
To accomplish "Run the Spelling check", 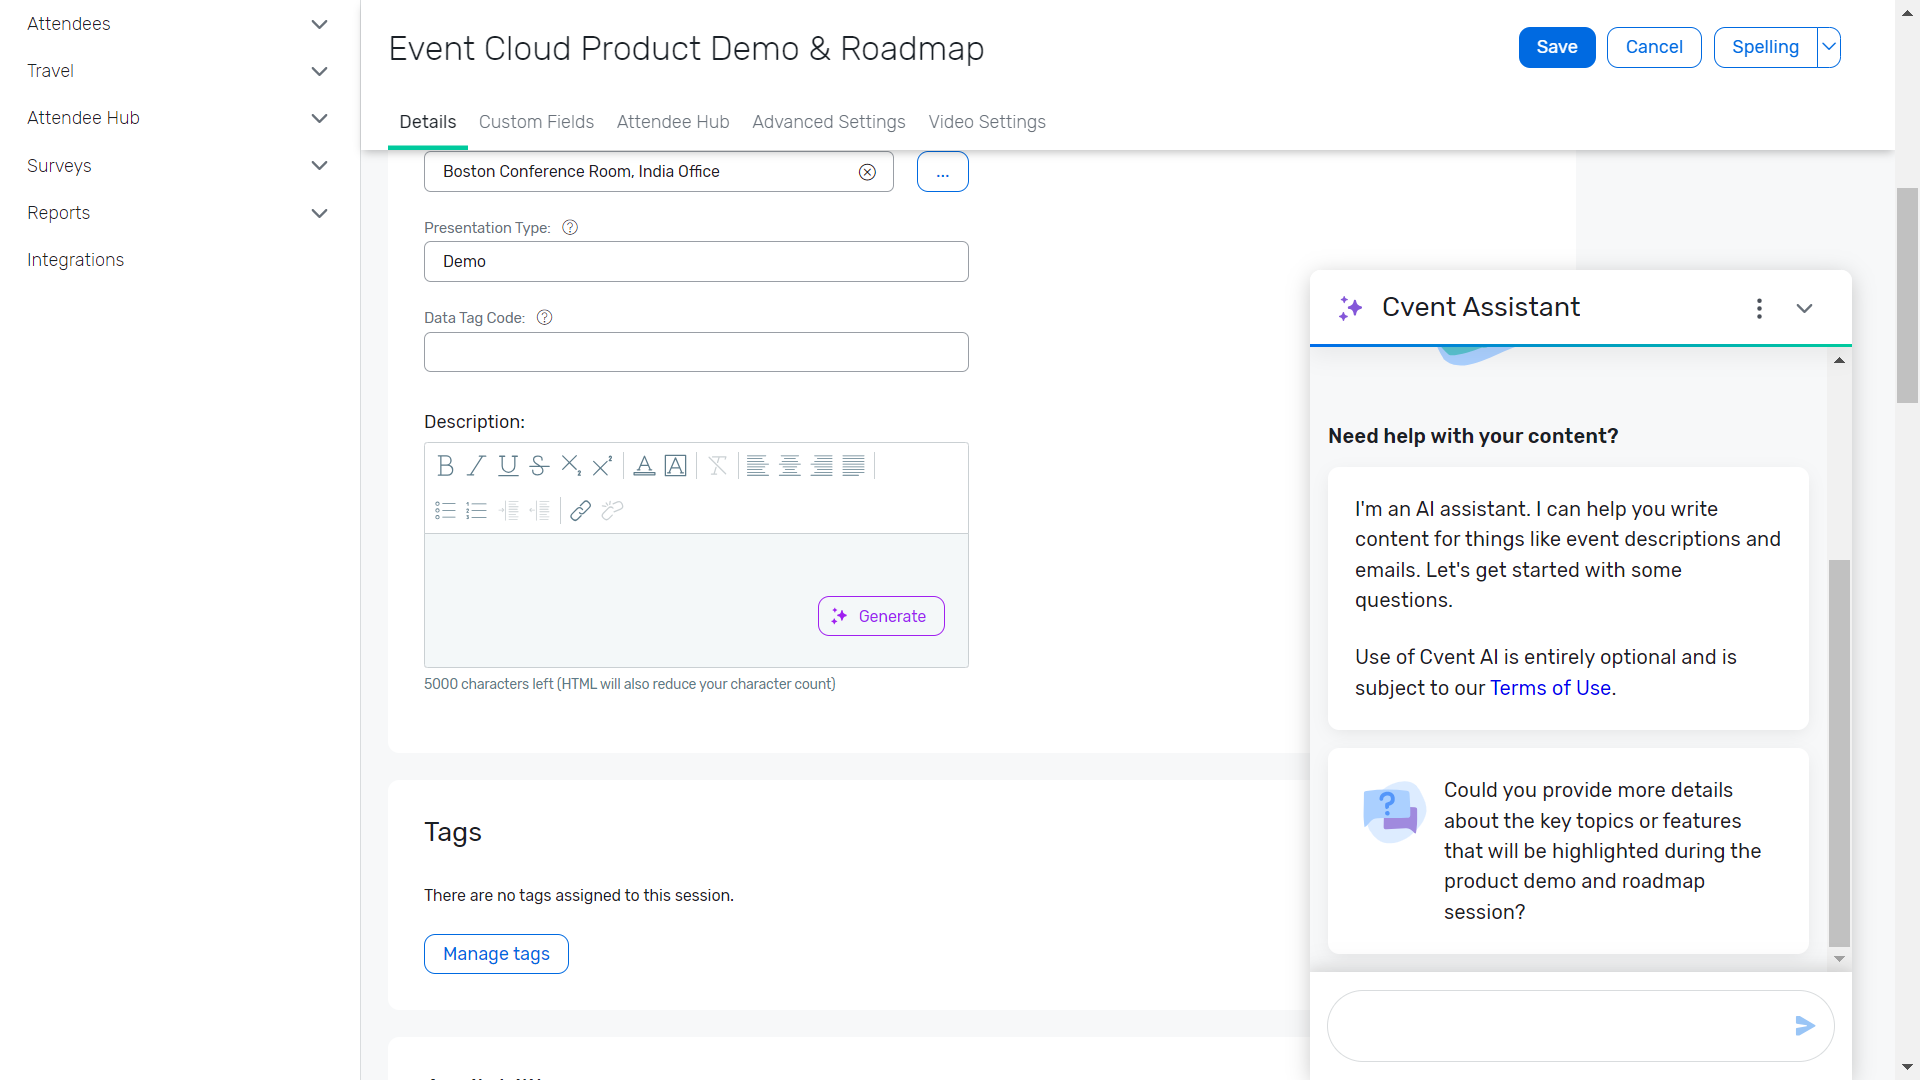I will (x=1765, y=47).
